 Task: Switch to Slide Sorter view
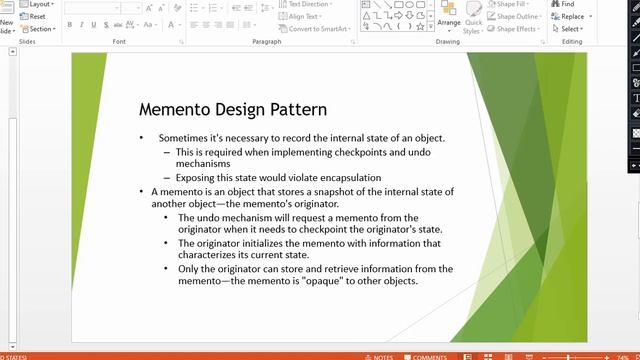pos(488,357)
